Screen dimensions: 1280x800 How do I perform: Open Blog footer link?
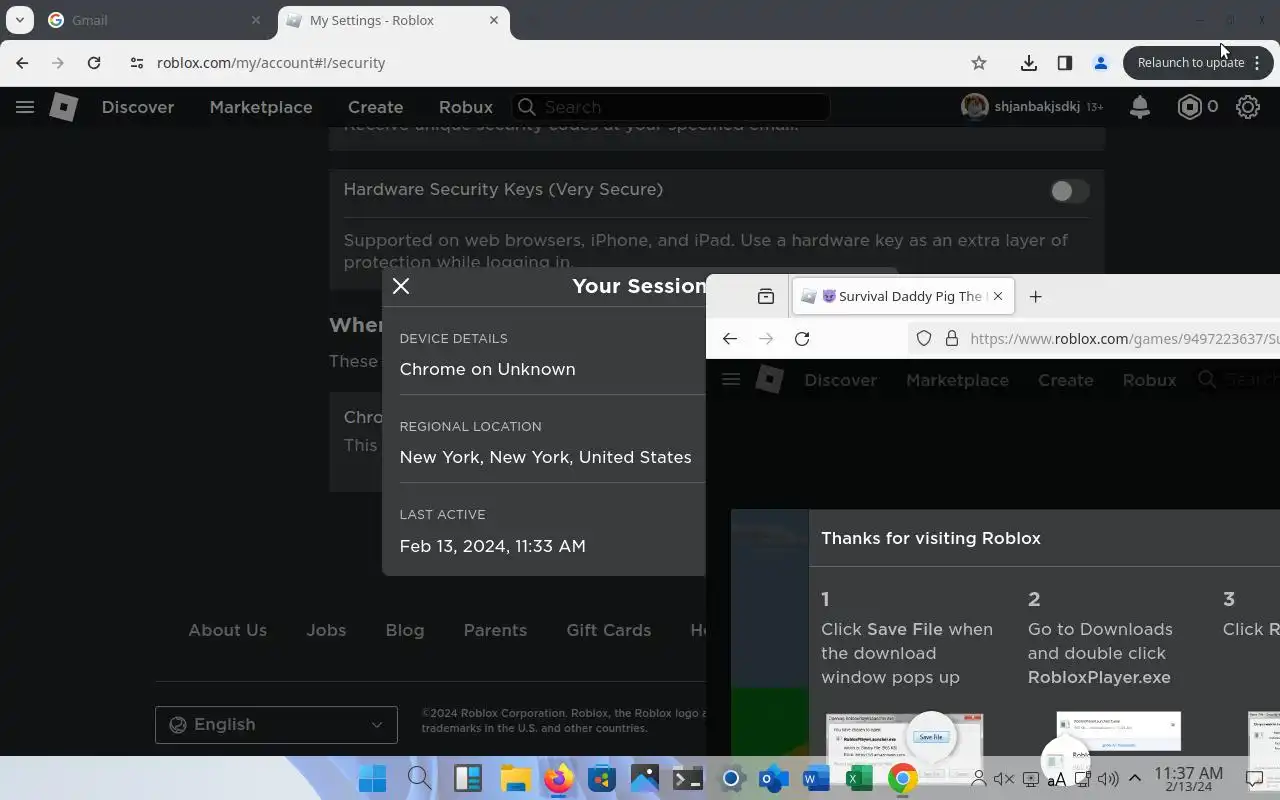coord(405,631)
